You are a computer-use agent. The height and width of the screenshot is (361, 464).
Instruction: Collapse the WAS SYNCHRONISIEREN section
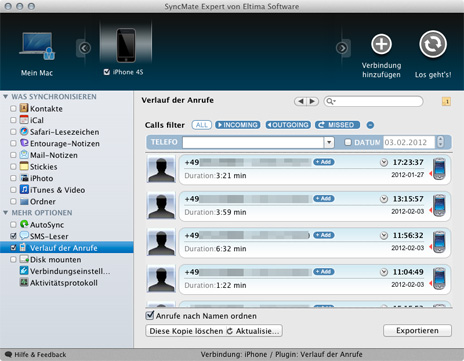pos(6,97)
